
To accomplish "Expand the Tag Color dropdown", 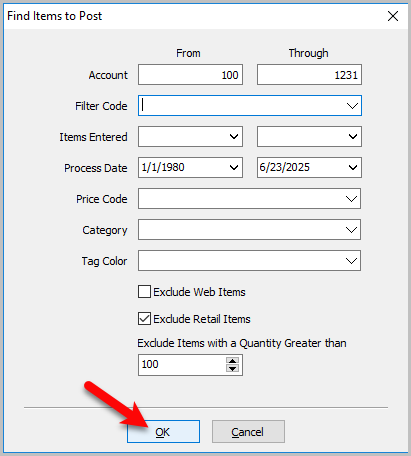I will point(351,261).
